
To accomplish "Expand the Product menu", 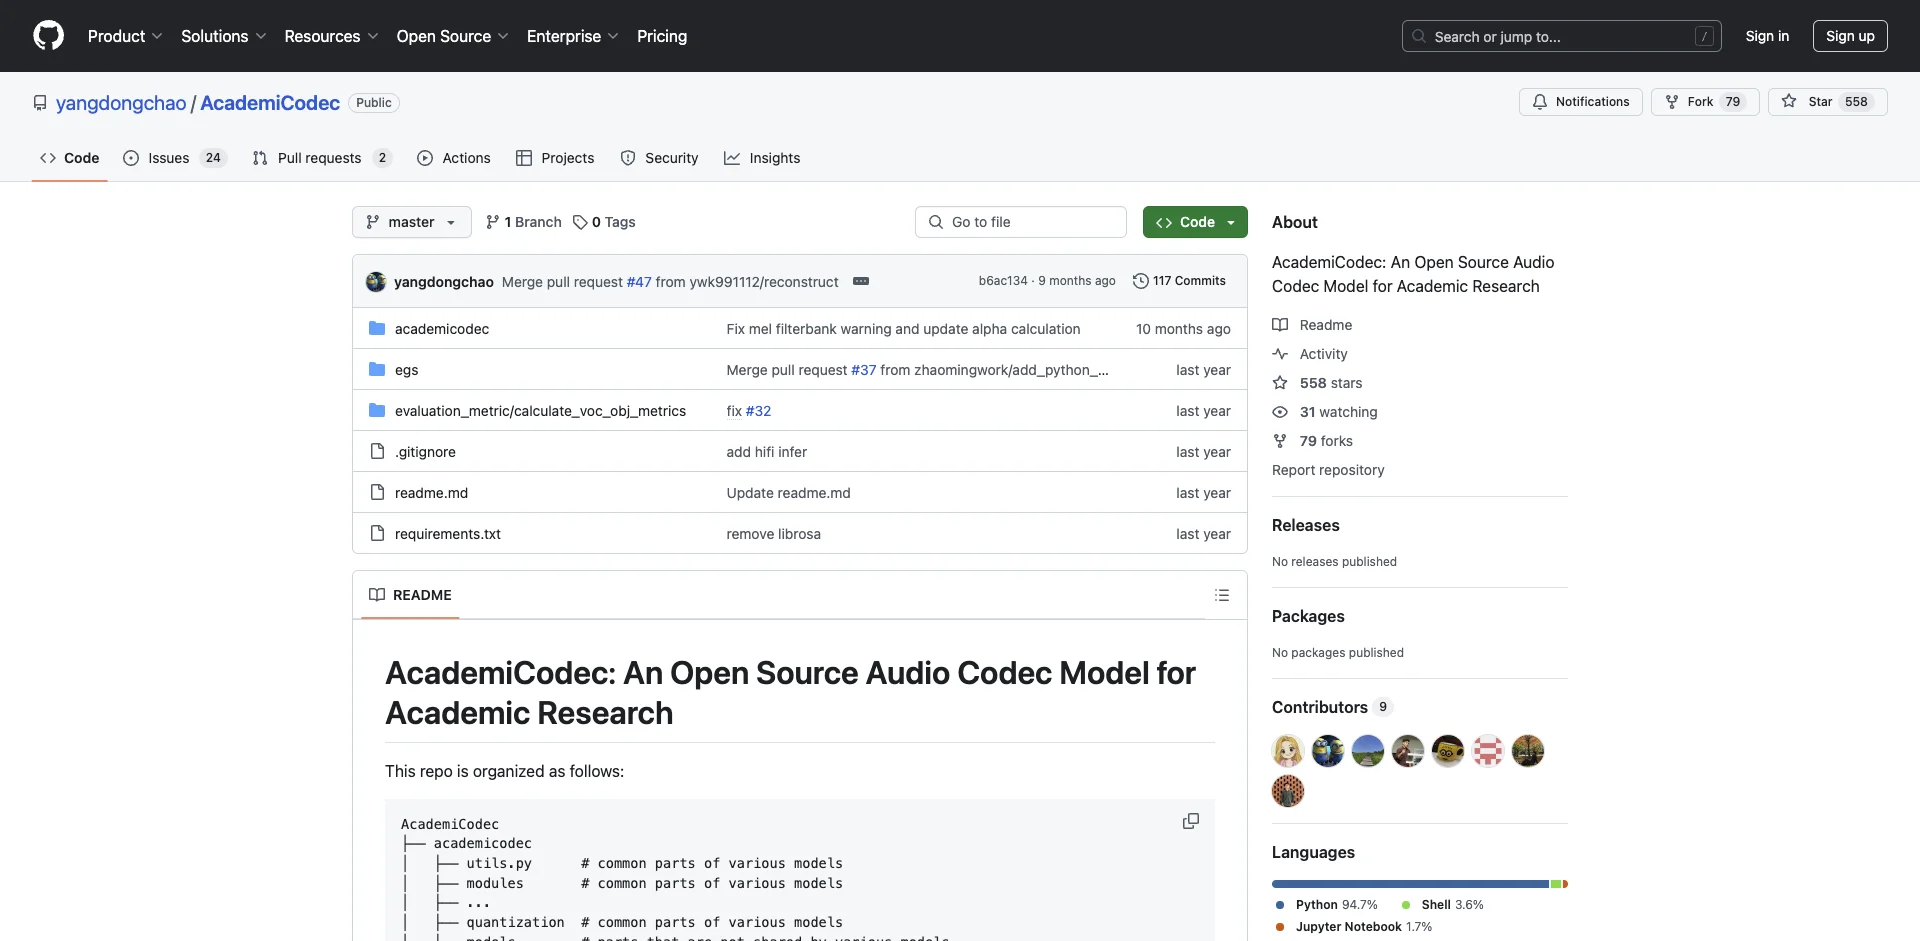I will pyautogui.click(x=125, y=36).
